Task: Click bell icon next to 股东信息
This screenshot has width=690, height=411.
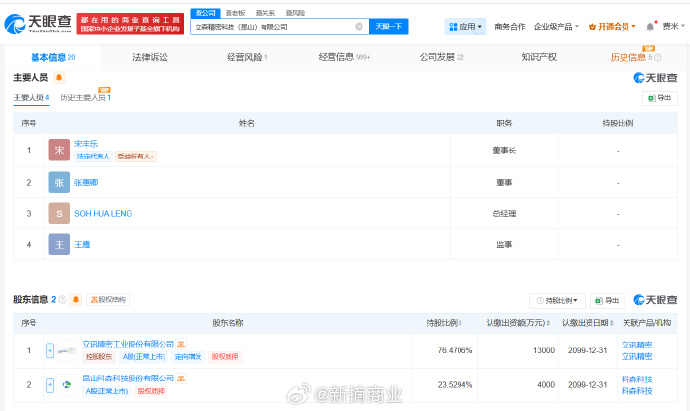Action: tap(76, 300)
